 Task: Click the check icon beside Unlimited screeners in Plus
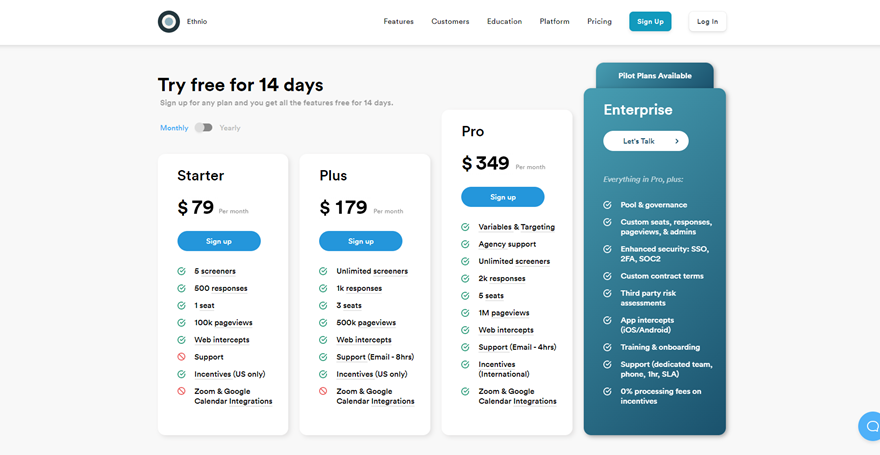pos(323,271)
